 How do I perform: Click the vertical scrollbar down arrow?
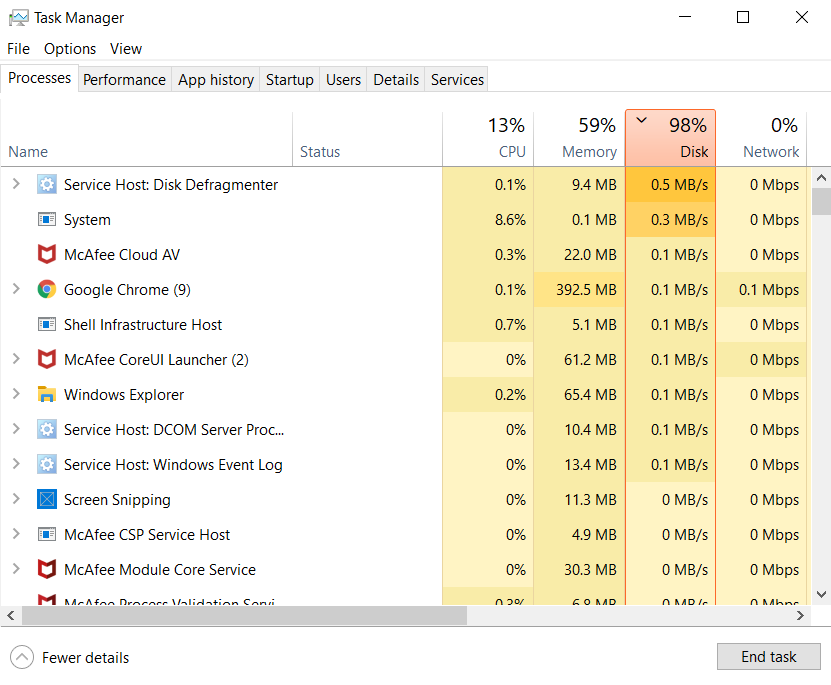821,594
